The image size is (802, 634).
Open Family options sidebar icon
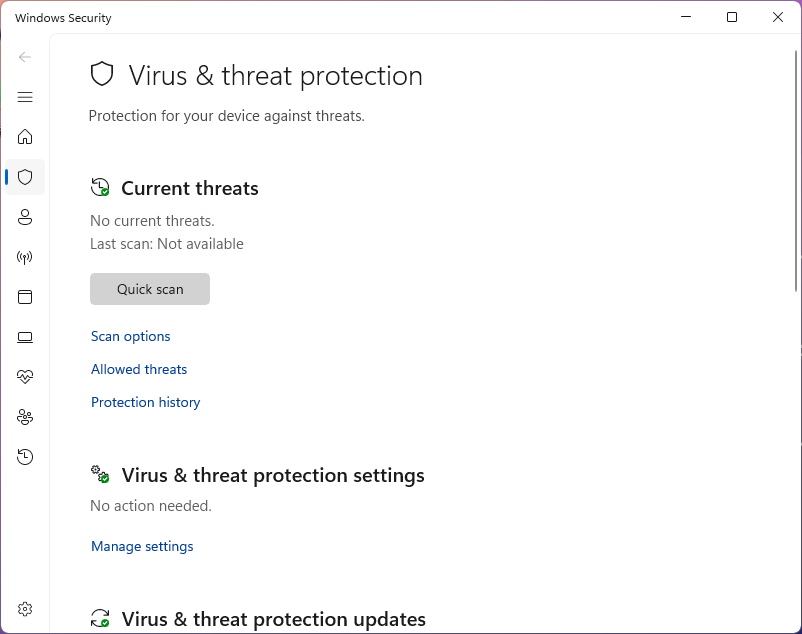[x=25, y=417]
